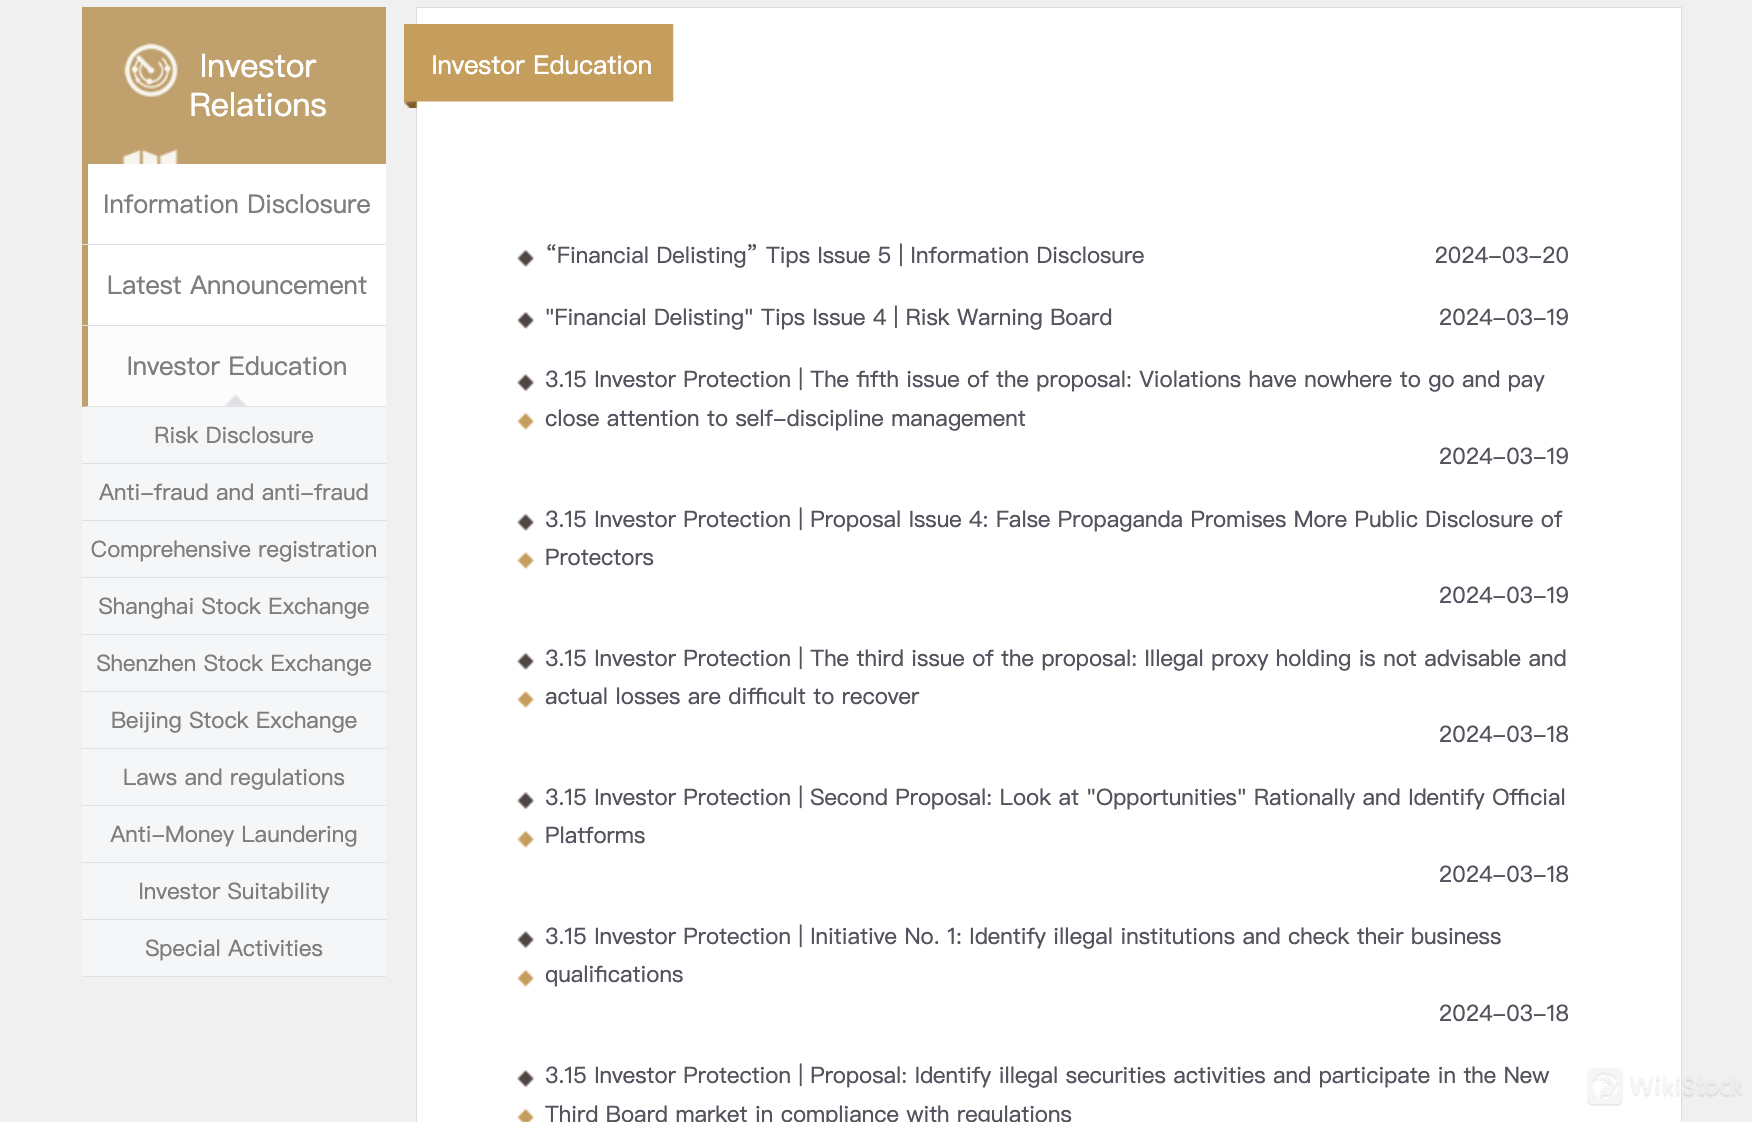Select Anti-Money Laundering in the sidebar

pos(233,834)
